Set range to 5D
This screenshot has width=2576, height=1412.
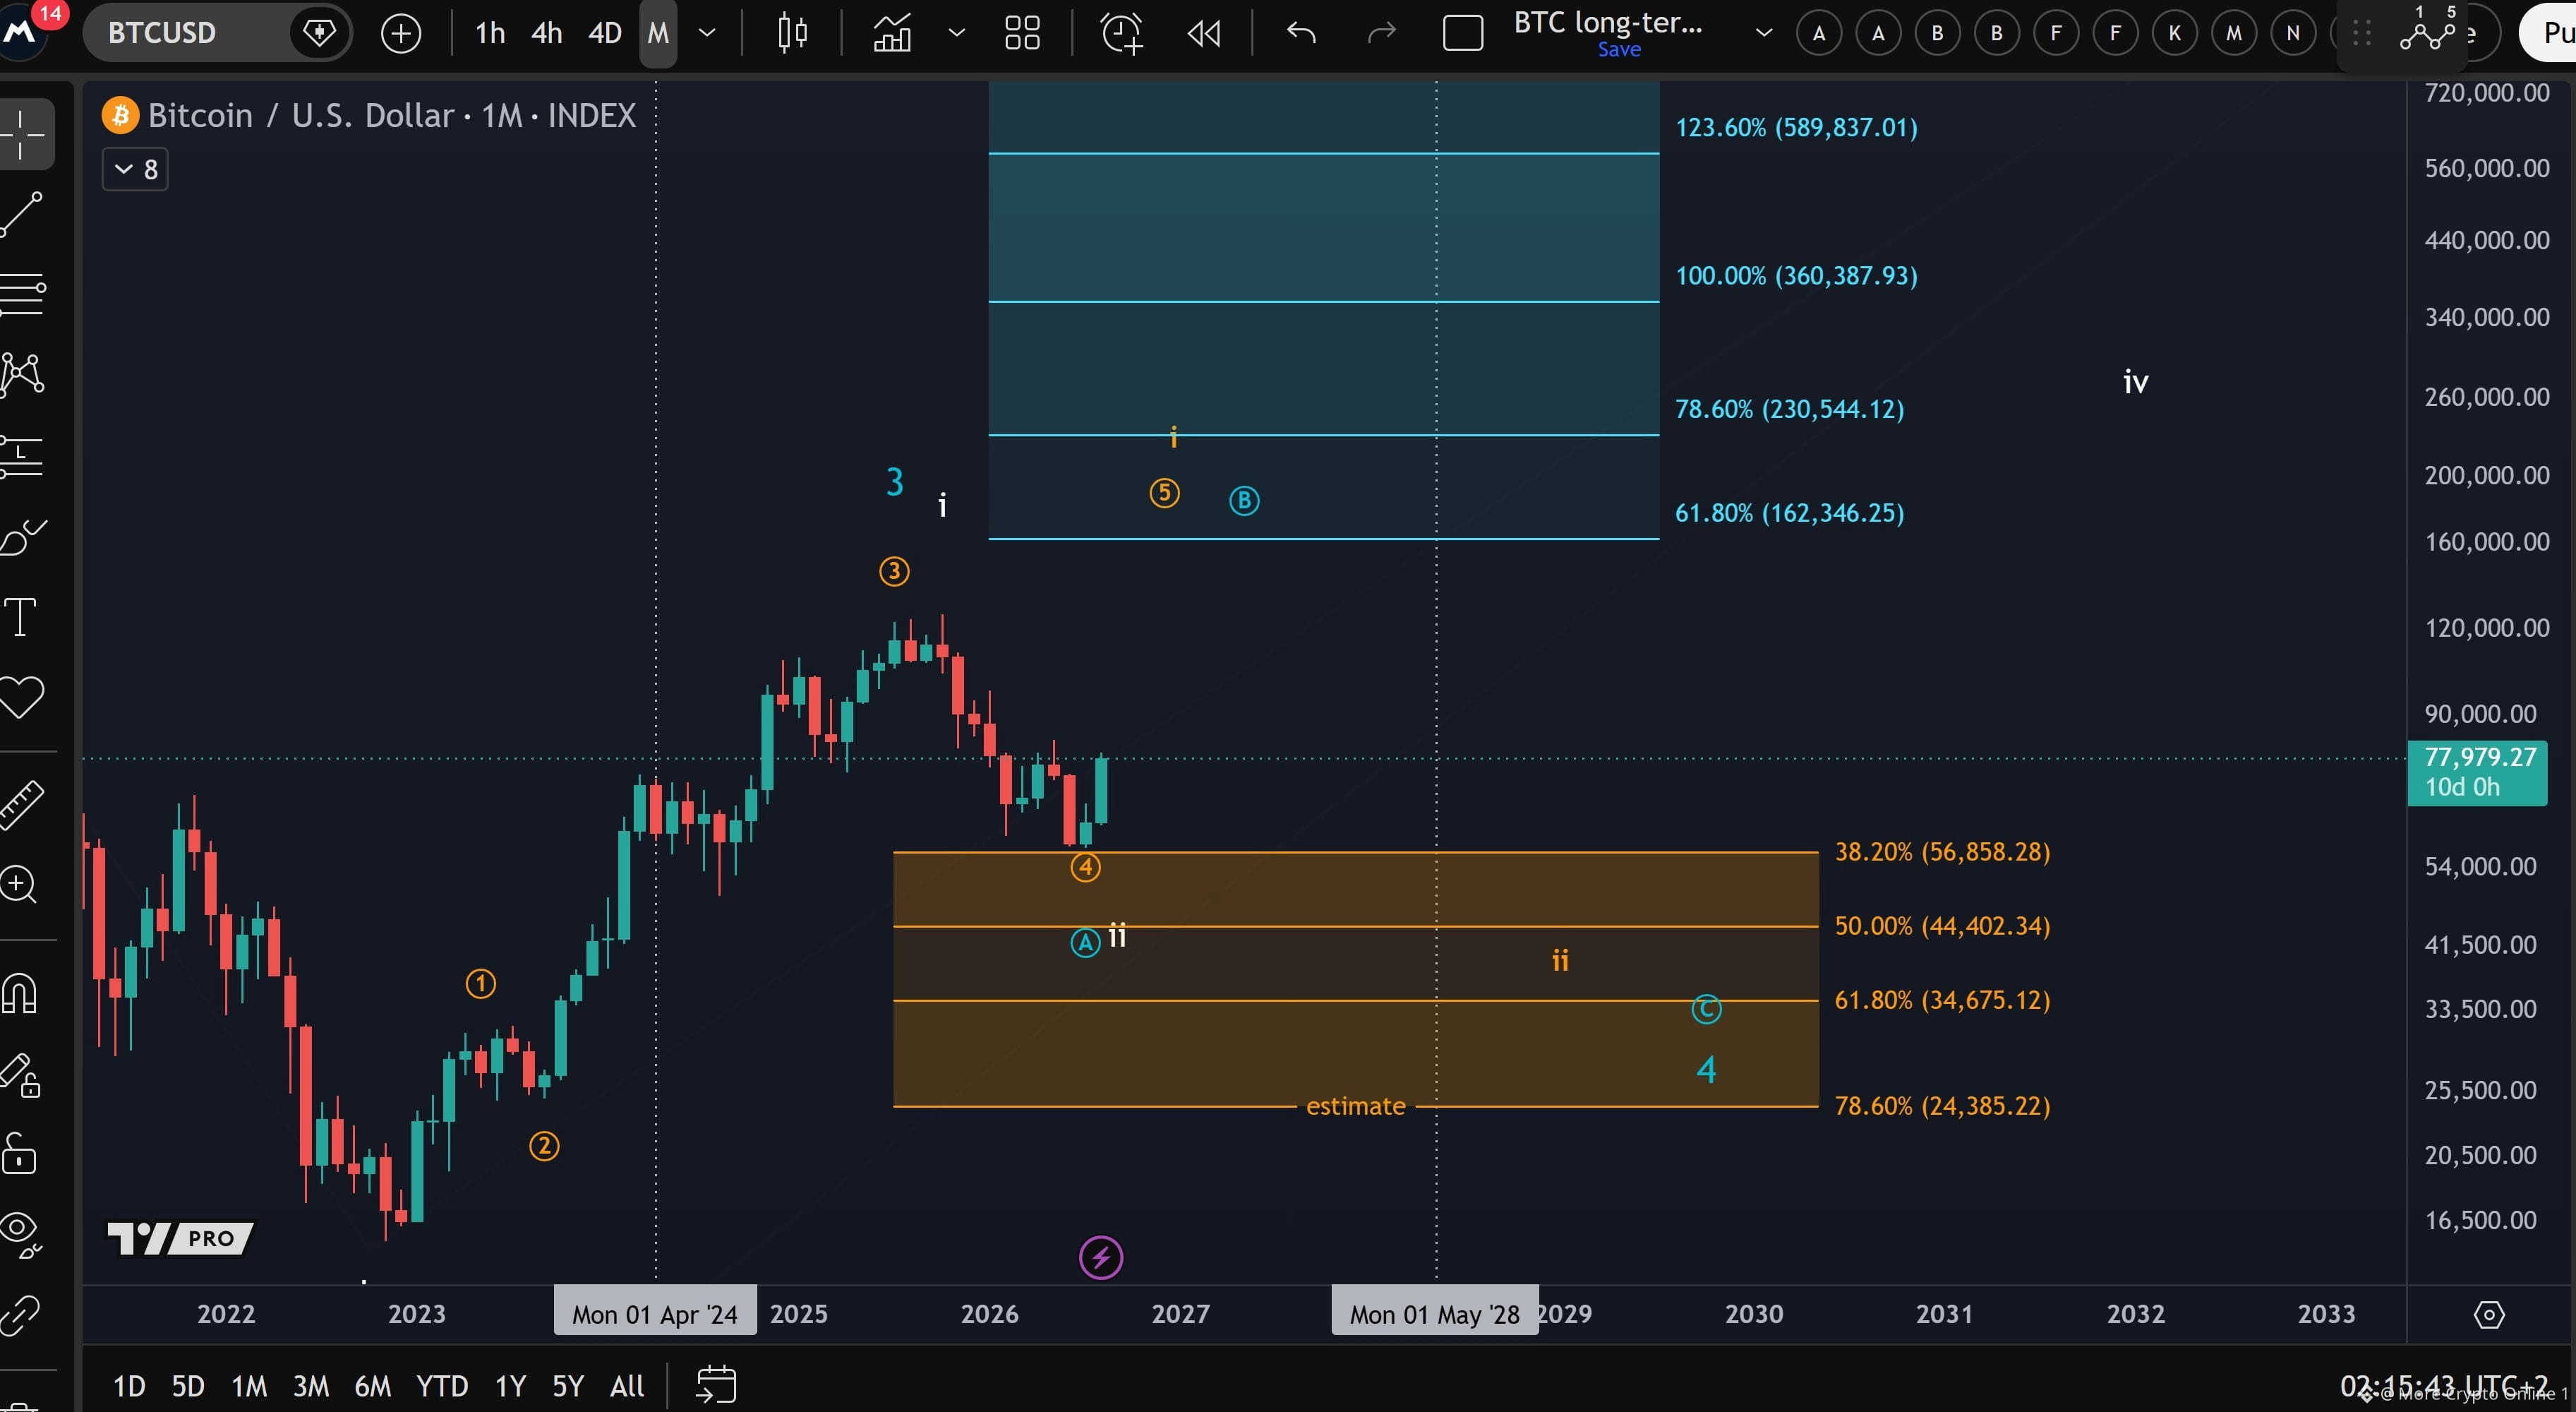188,1386
